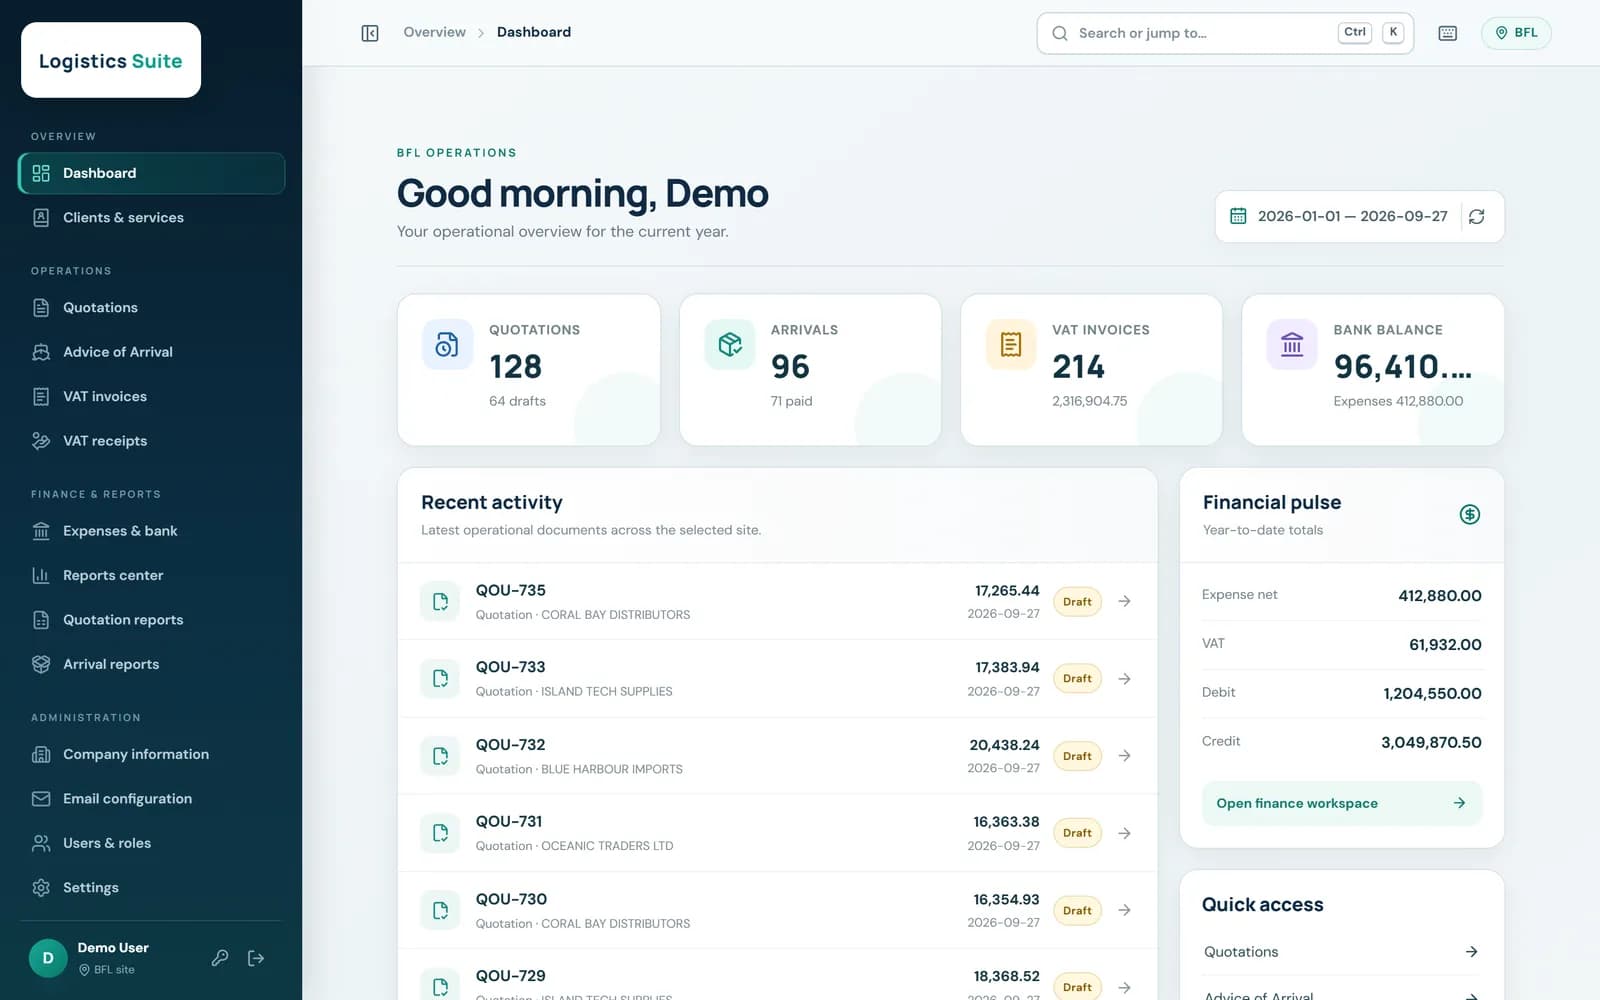
Task: Click the key icon beside Demo User
Action: pos(220,958)
